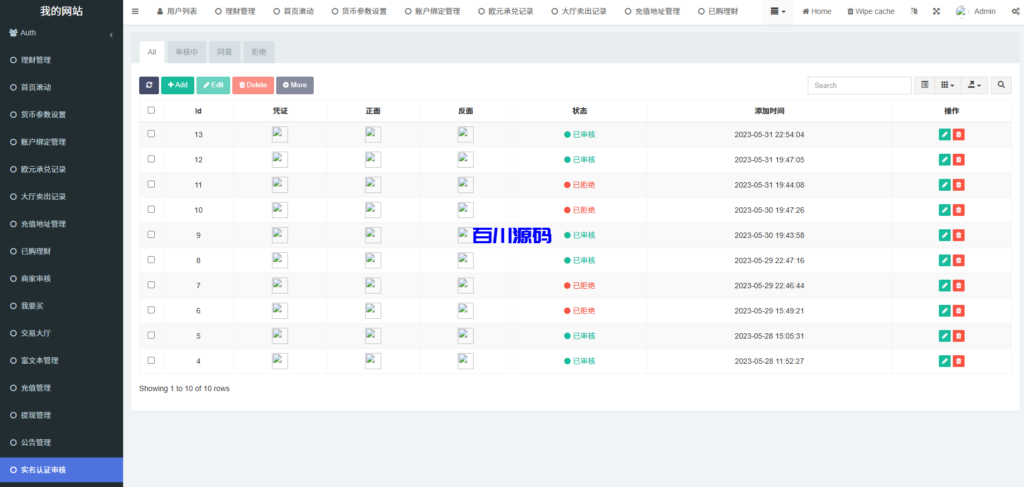Click red delete icon for row 4
The width and height of the screenshot is (1024, 487).
pos(959,361)
